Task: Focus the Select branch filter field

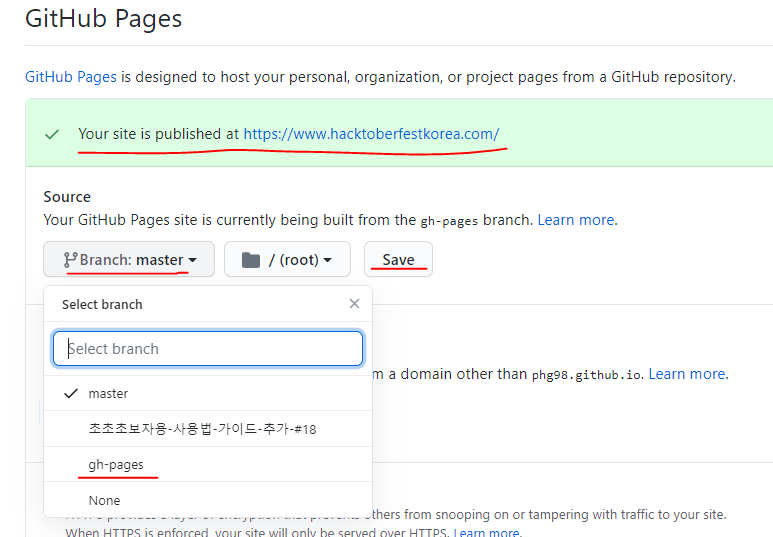Action: [x=208, y=349]
